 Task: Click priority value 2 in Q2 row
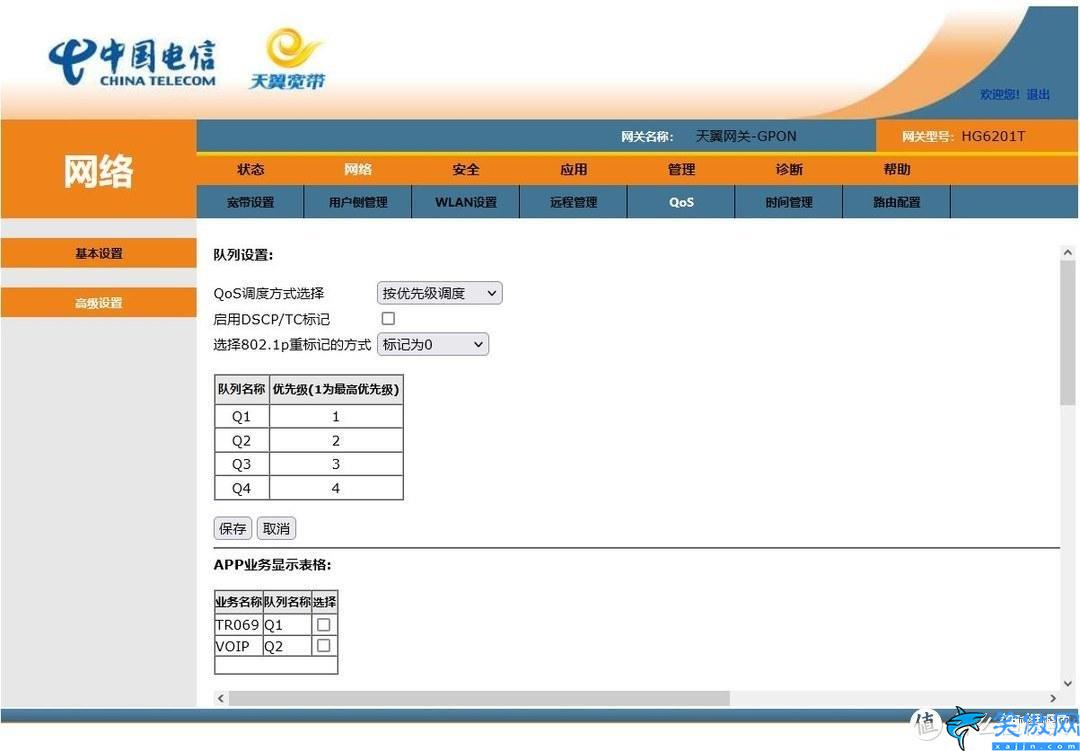pos(336,441)
